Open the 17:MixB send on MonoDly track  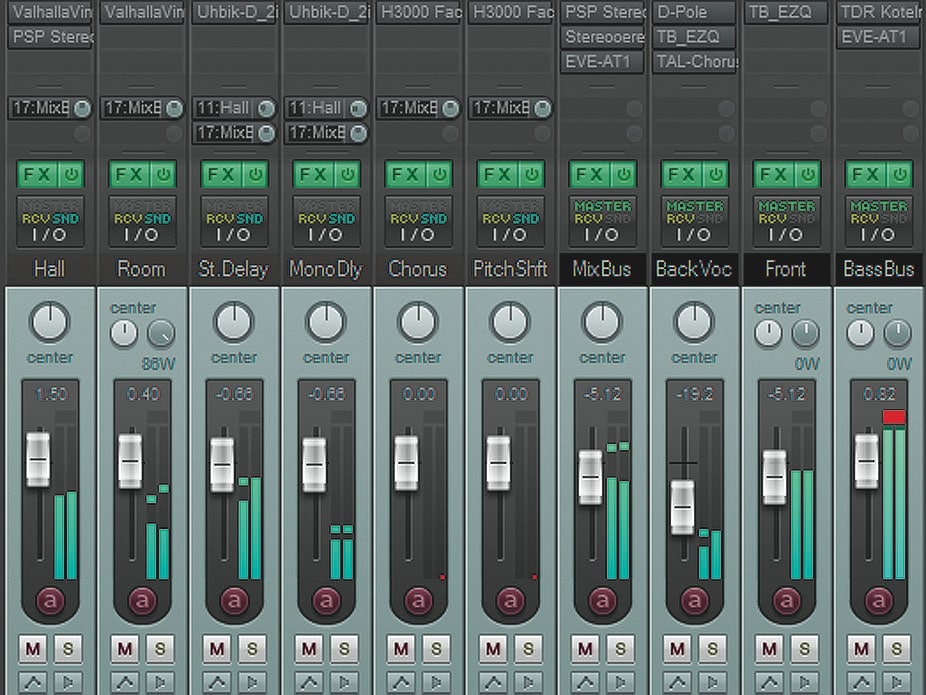(317, 133)
